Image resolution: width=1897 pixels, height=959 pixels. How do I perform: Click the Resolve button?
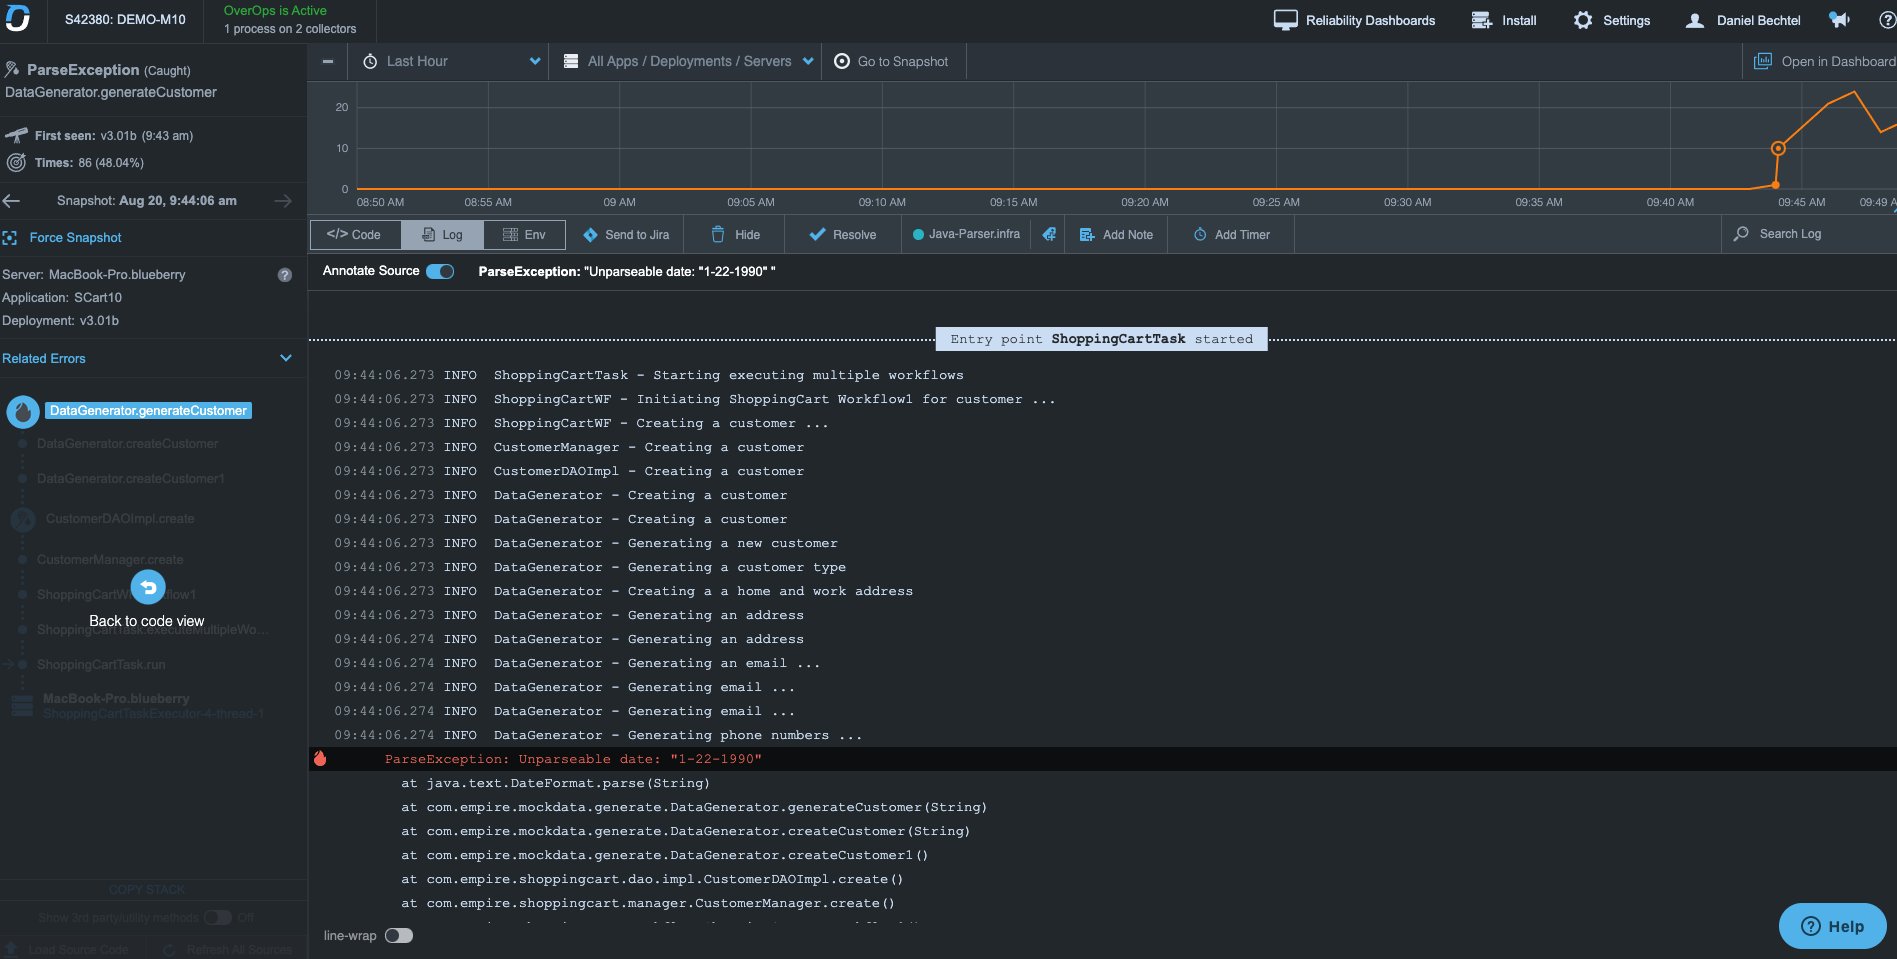[843, 235]
